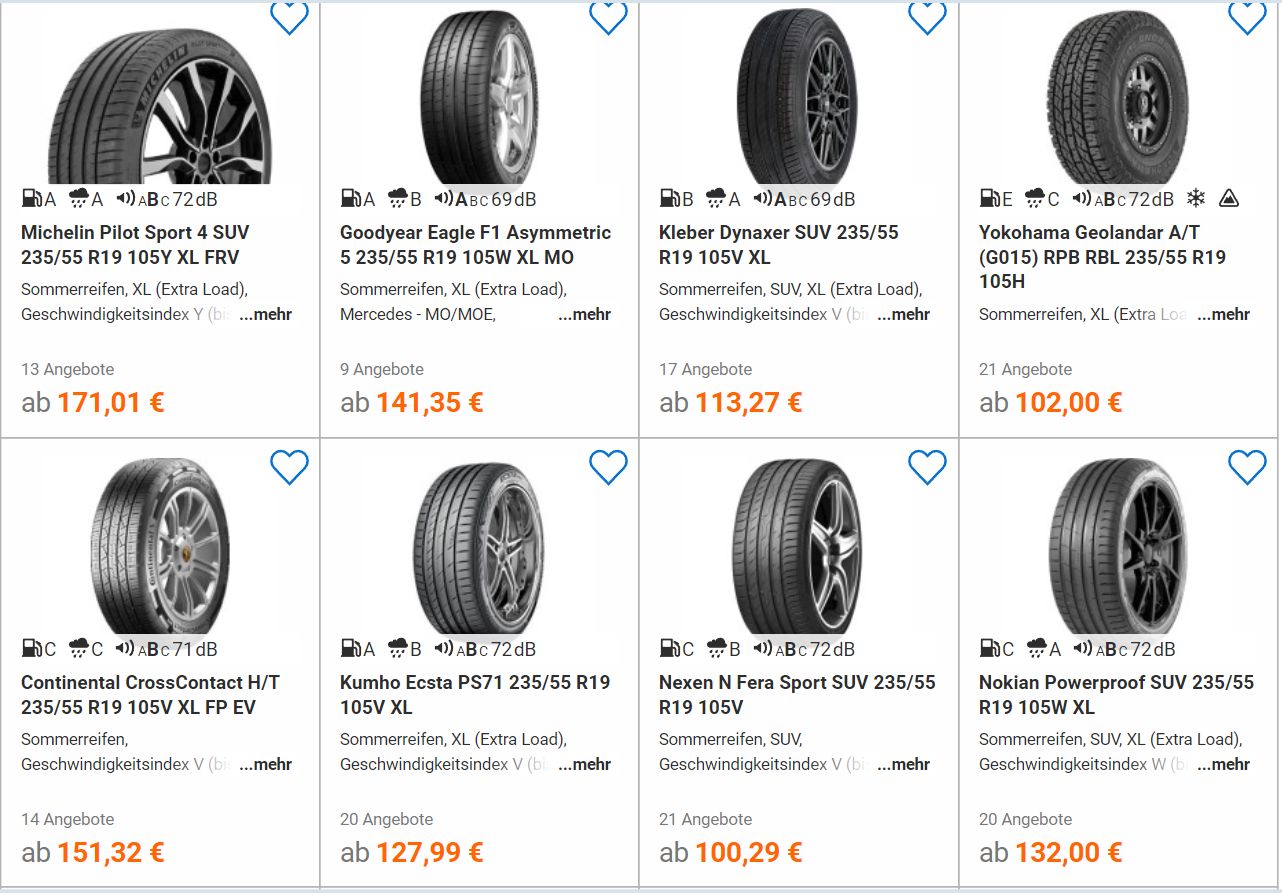Screen dimensions: 1282x893
Task: Favorite the Continental CrossContact H/T tire
Action: pos(289,467)
